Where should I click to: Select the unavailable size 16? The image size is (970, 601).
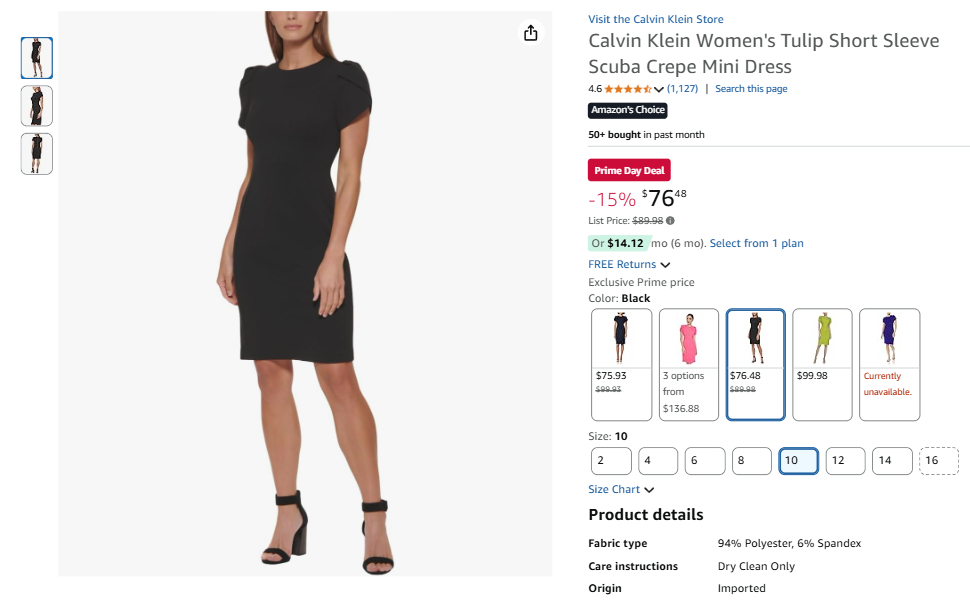(x=939, y=461)
